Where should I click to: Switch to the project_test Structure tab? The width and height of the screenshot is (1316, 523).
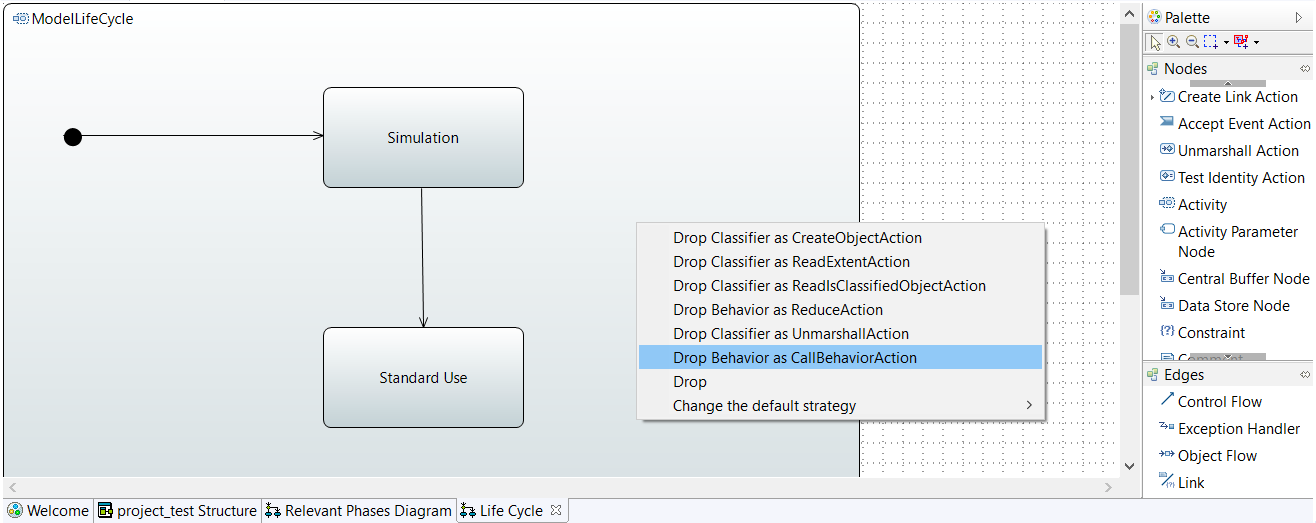coord(177,511)
